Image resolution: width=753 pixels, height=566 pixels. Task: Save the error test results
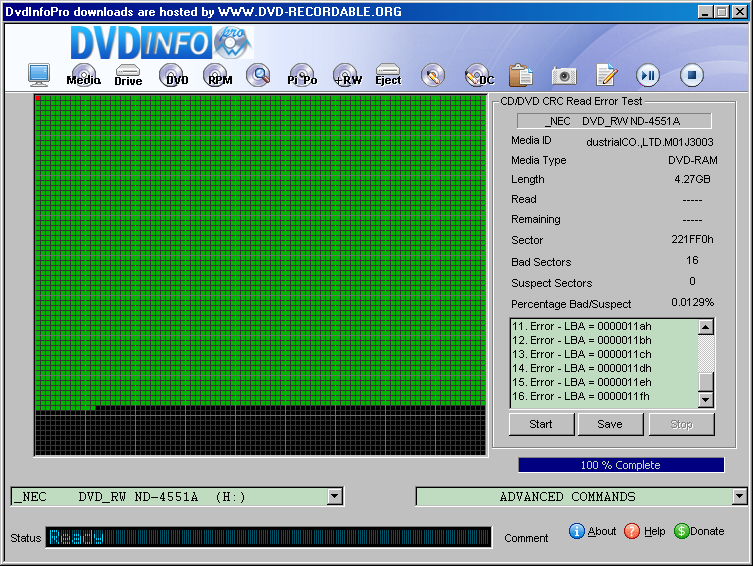[610, 424]
